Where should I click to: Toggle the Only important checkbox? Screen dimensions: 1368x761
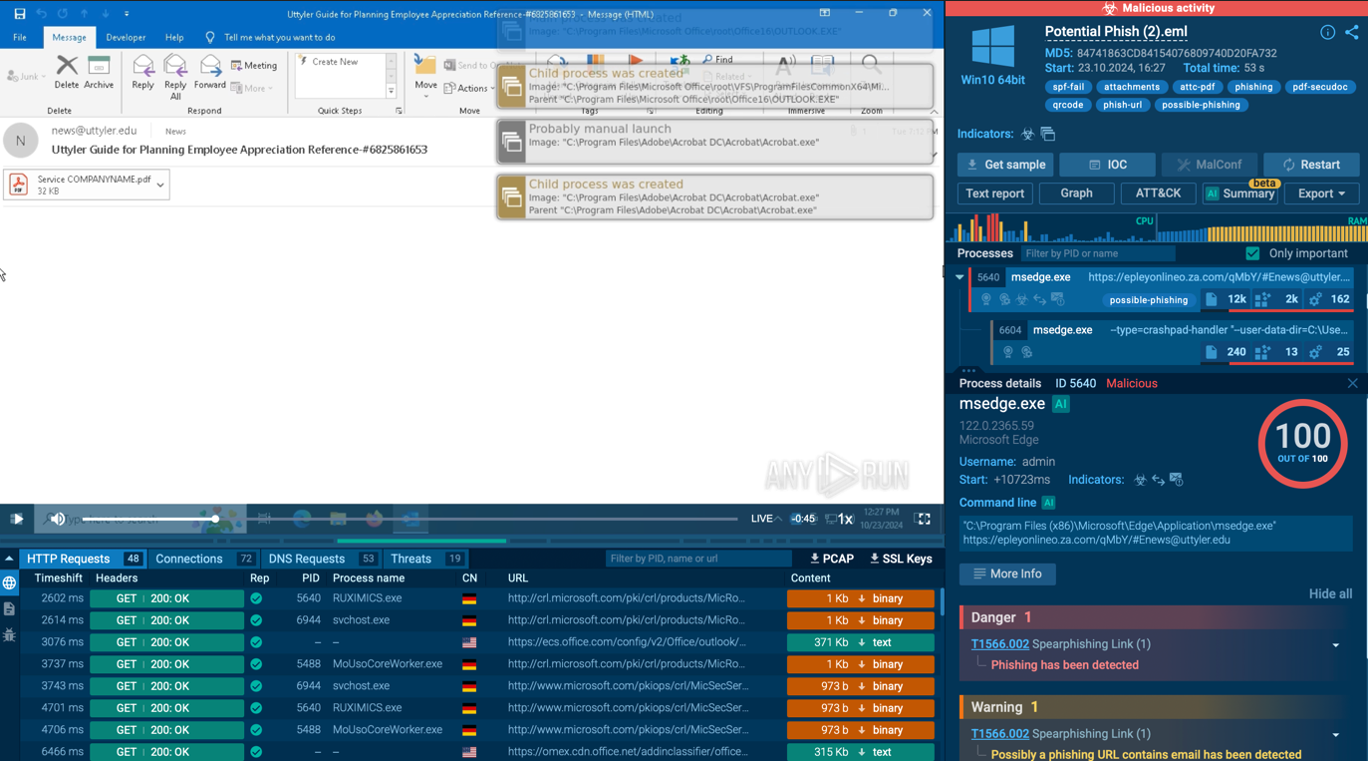click(x=1252, y=253)
